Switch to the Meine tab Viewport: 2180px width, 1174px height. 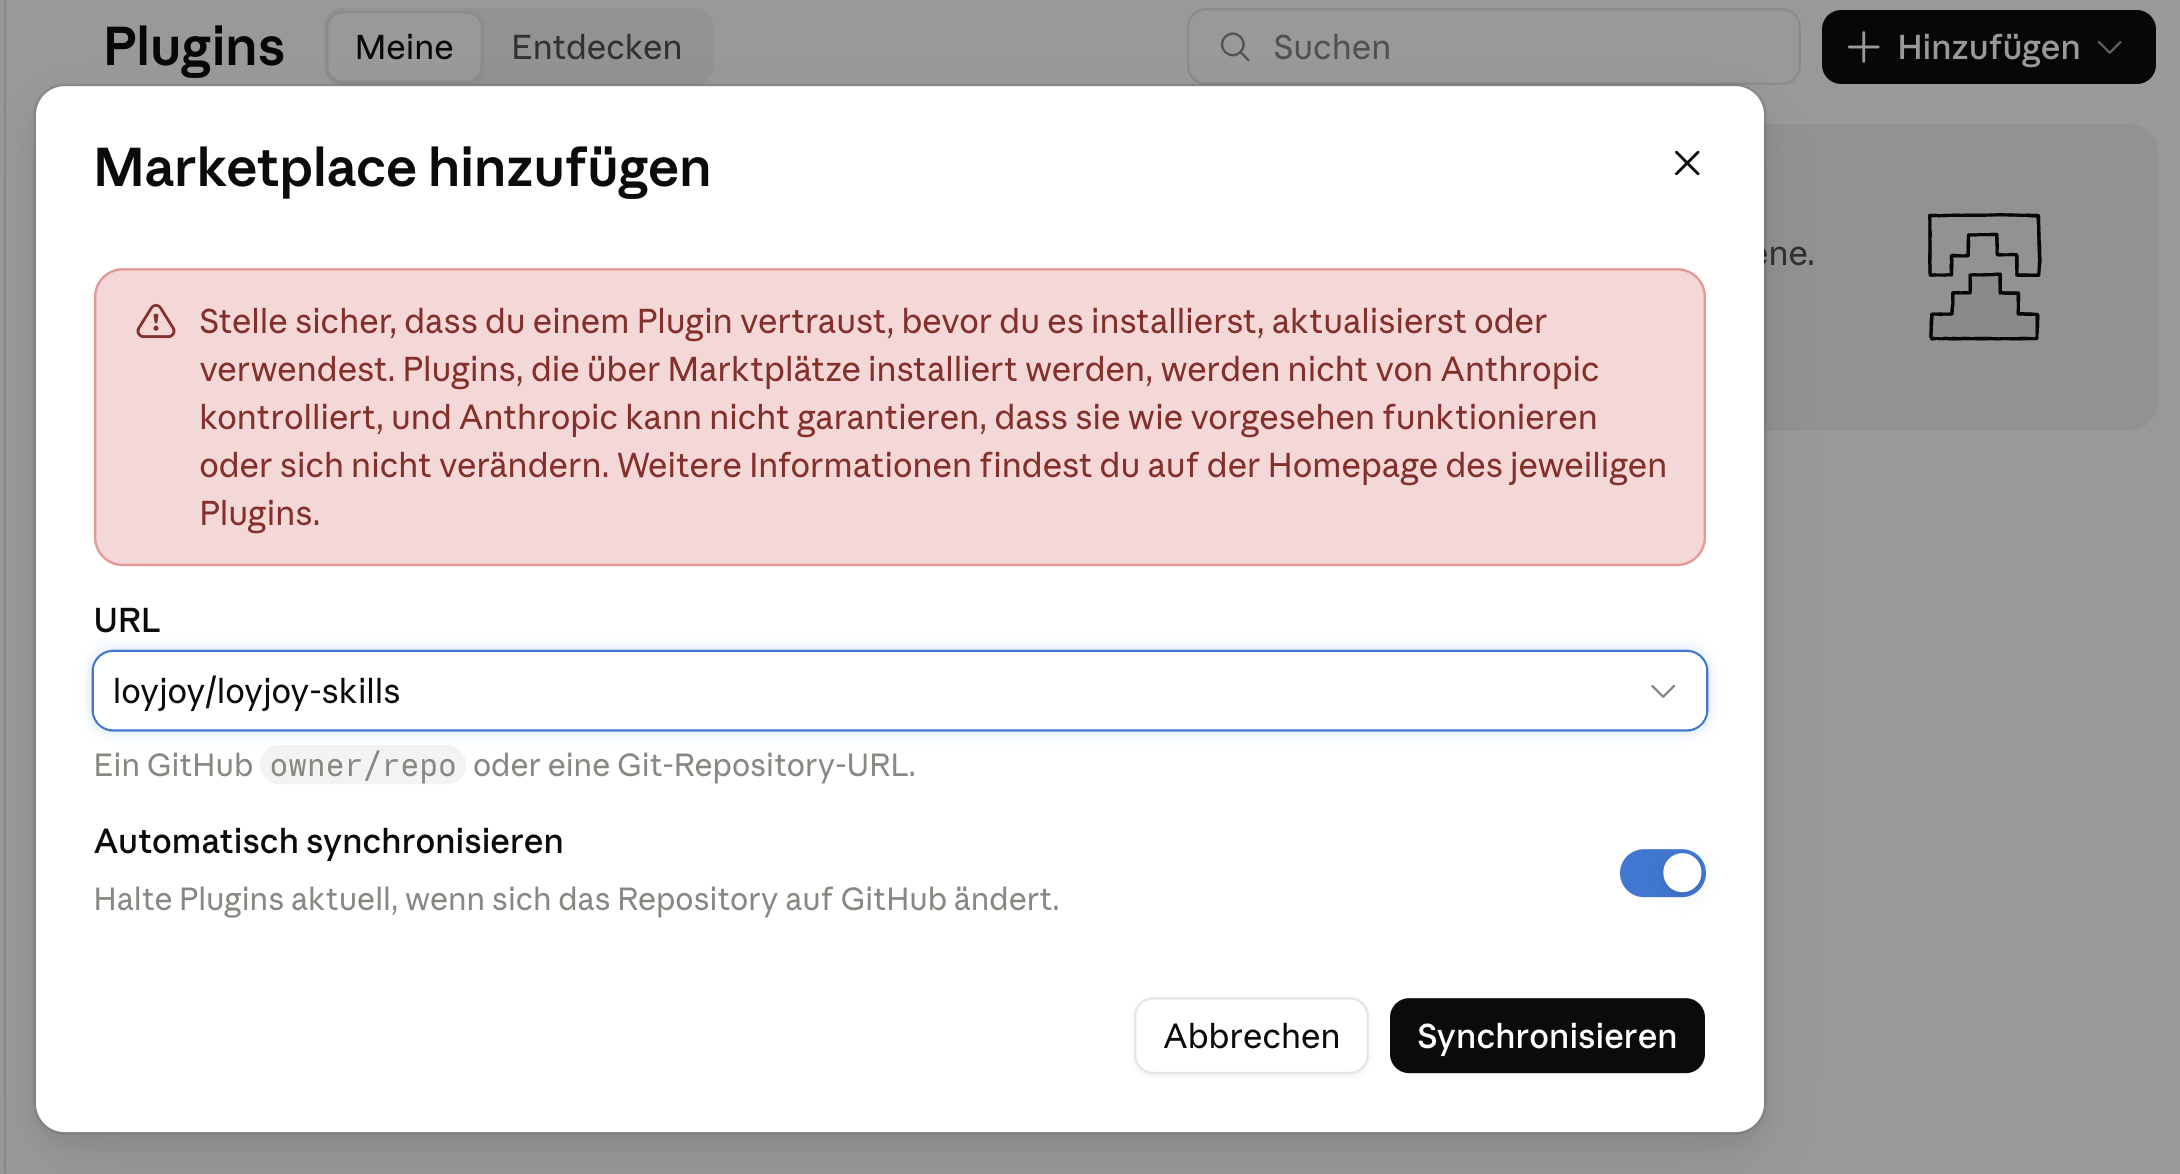(x=404, y=47)
